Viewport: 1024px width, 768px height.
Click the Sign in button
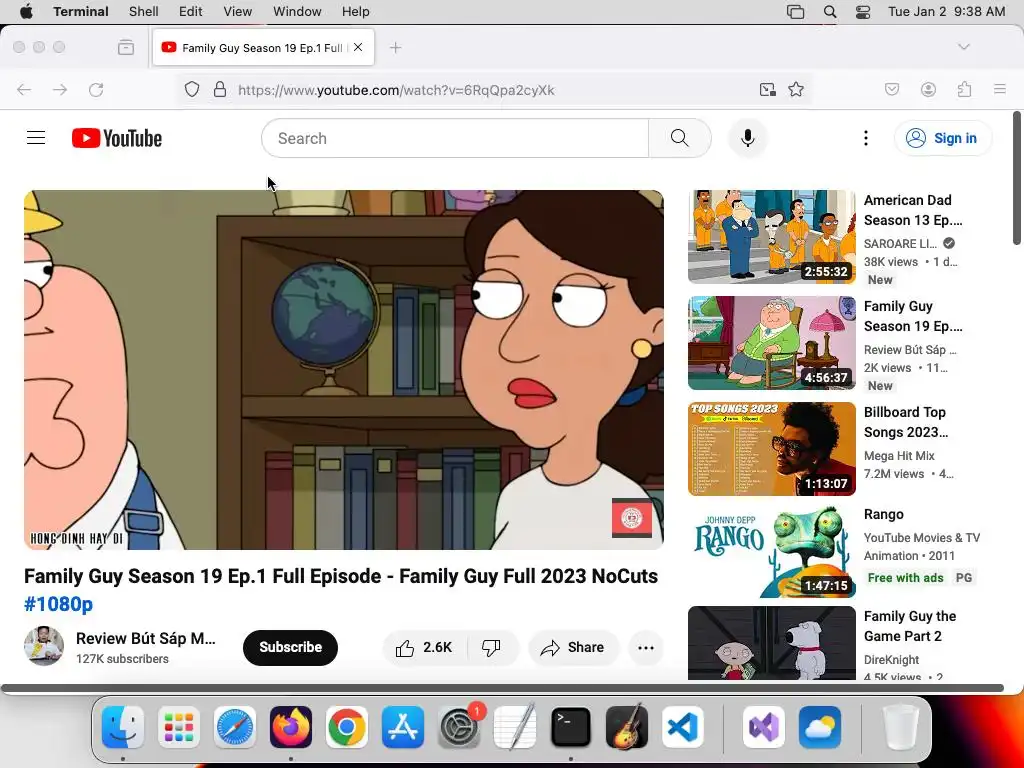click(x=942, y=138)
